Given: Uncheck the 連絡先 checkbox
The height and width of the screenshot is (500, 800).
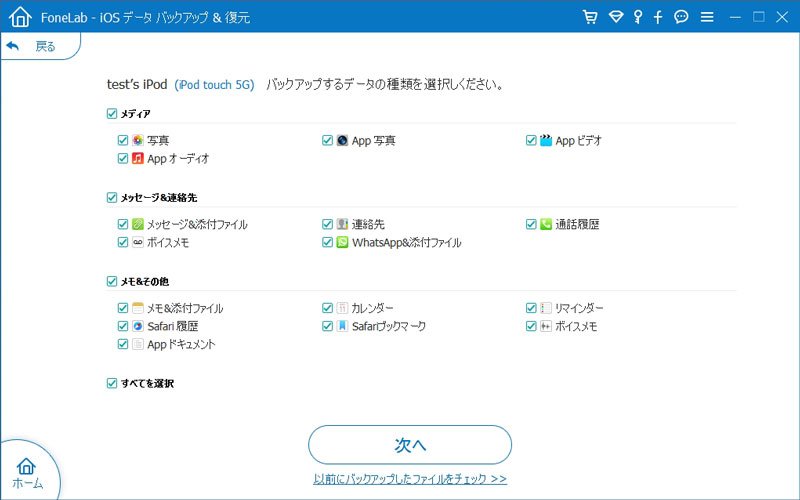Looking at the screenshot, I should tap(328, 224).
